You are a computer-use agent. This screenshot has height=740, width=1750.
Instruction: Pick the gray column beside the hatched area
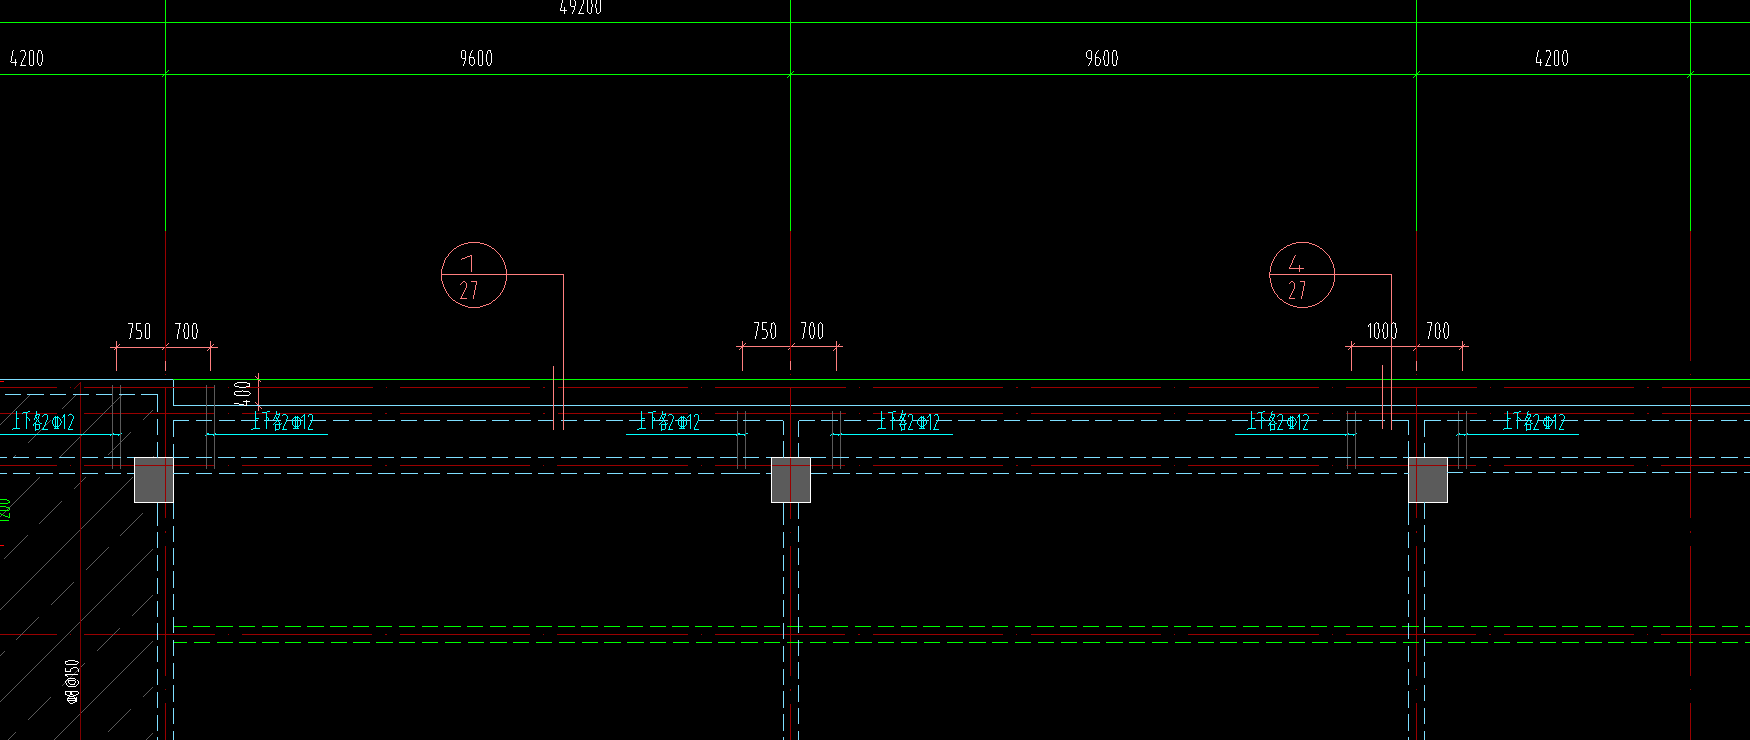click(x=154, y=480)
